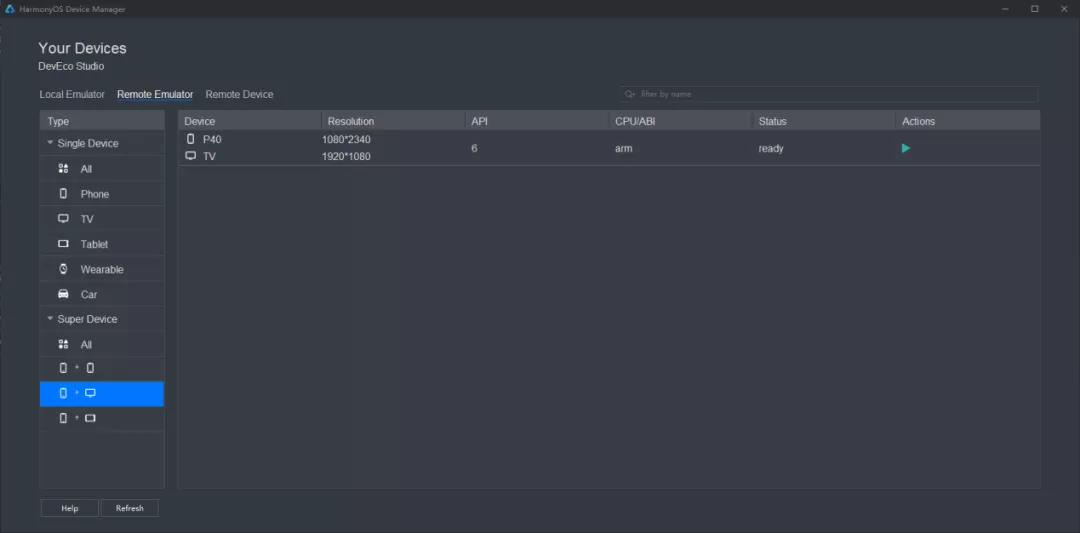Screen dimensions: 1080x533
Task: Click the Refresh button
Action: pyautogui.click(x=129, y=508)
